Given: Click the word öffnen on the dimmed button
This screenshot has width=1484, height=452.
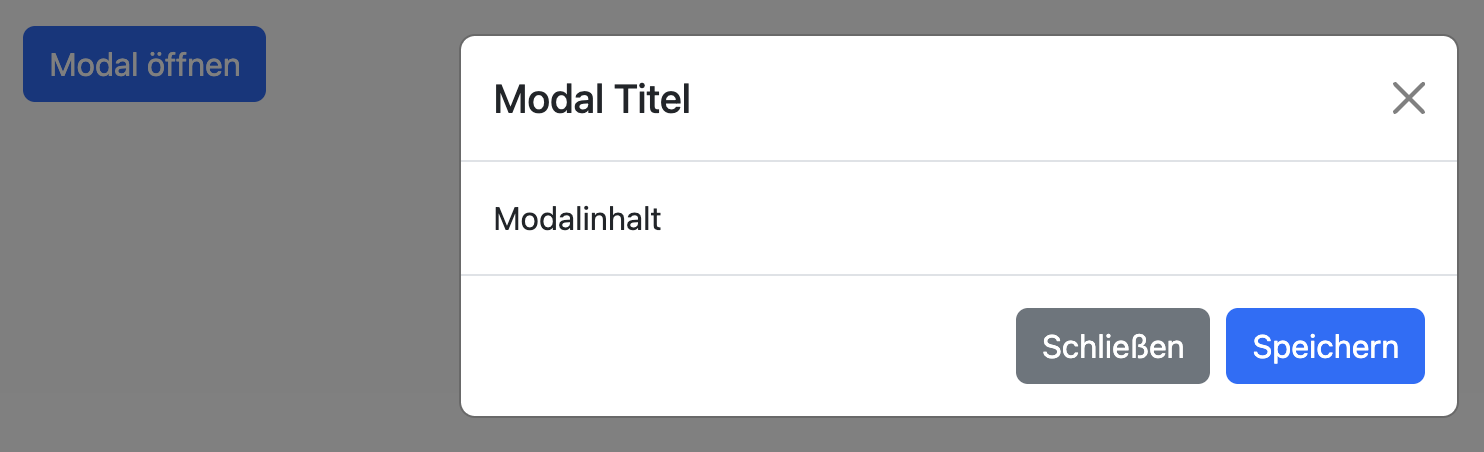Looking at the screenshot, I should [x=193, y=64].
